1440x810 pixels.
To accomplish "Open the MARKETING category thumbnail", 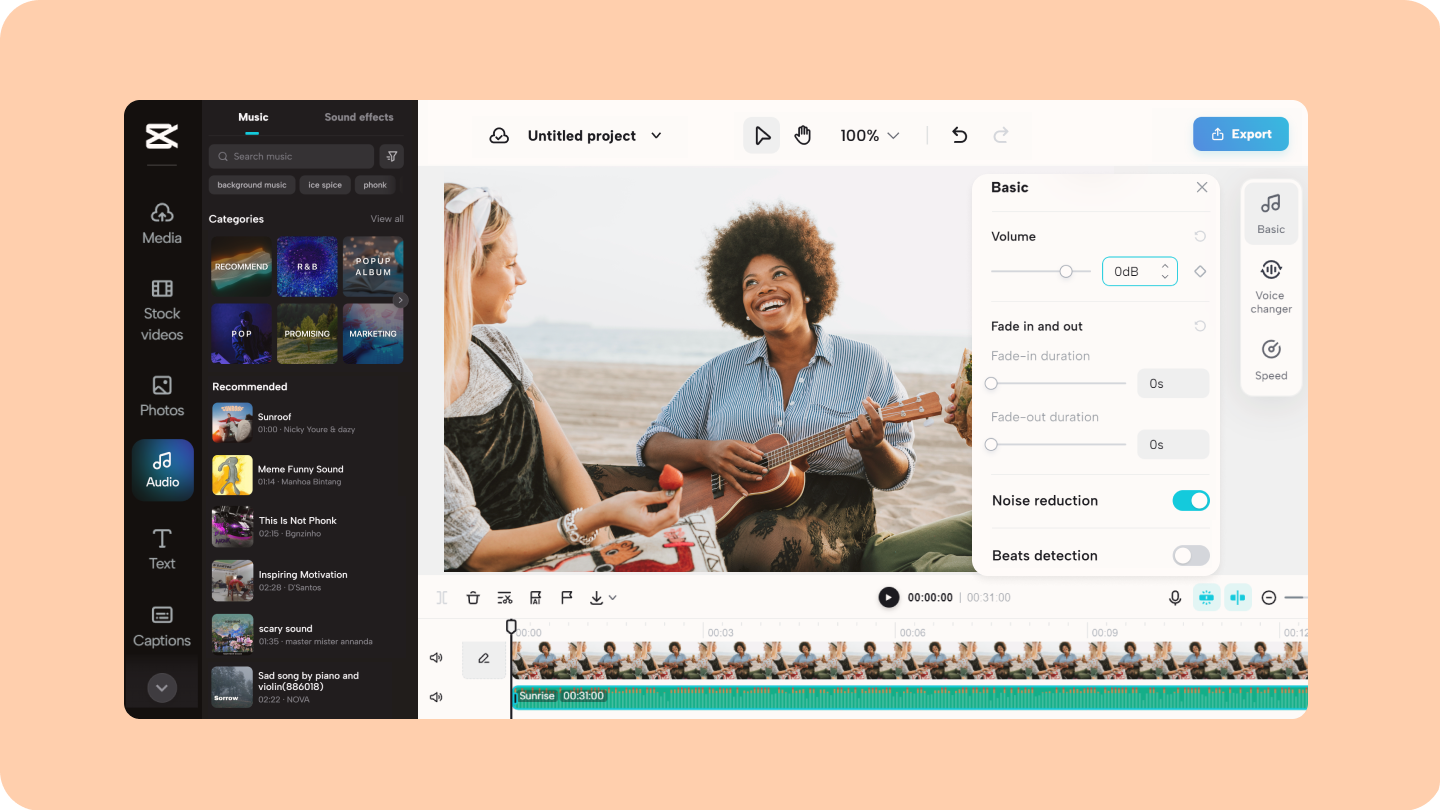I will pos(373,334).
